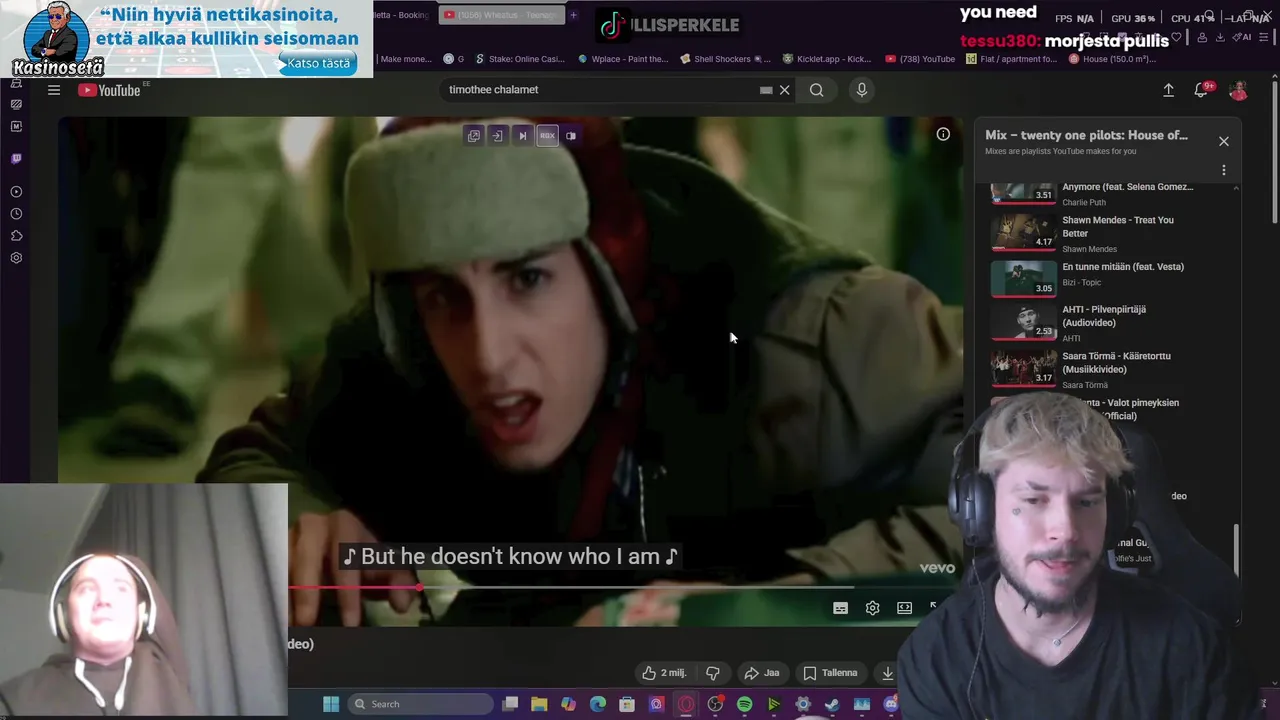The width and height of the screenshot is (1280, 720).
Task: Open the YouTube hamburger guide menu
Action: (54, 90)
